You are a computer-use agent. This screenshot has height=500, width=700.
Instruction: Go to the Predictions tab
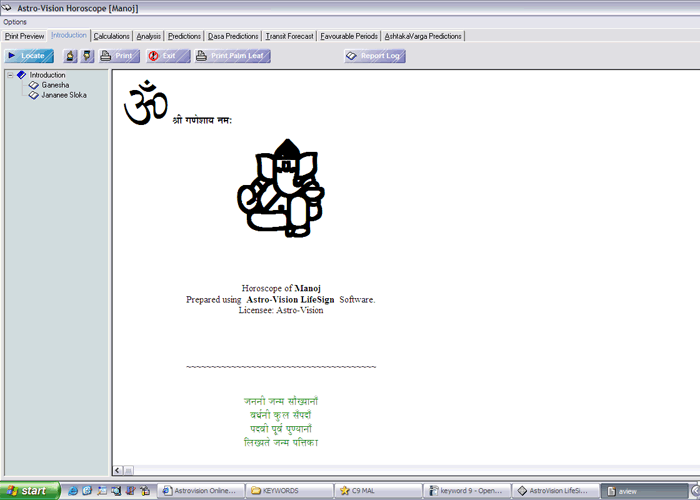coord(184,36)
